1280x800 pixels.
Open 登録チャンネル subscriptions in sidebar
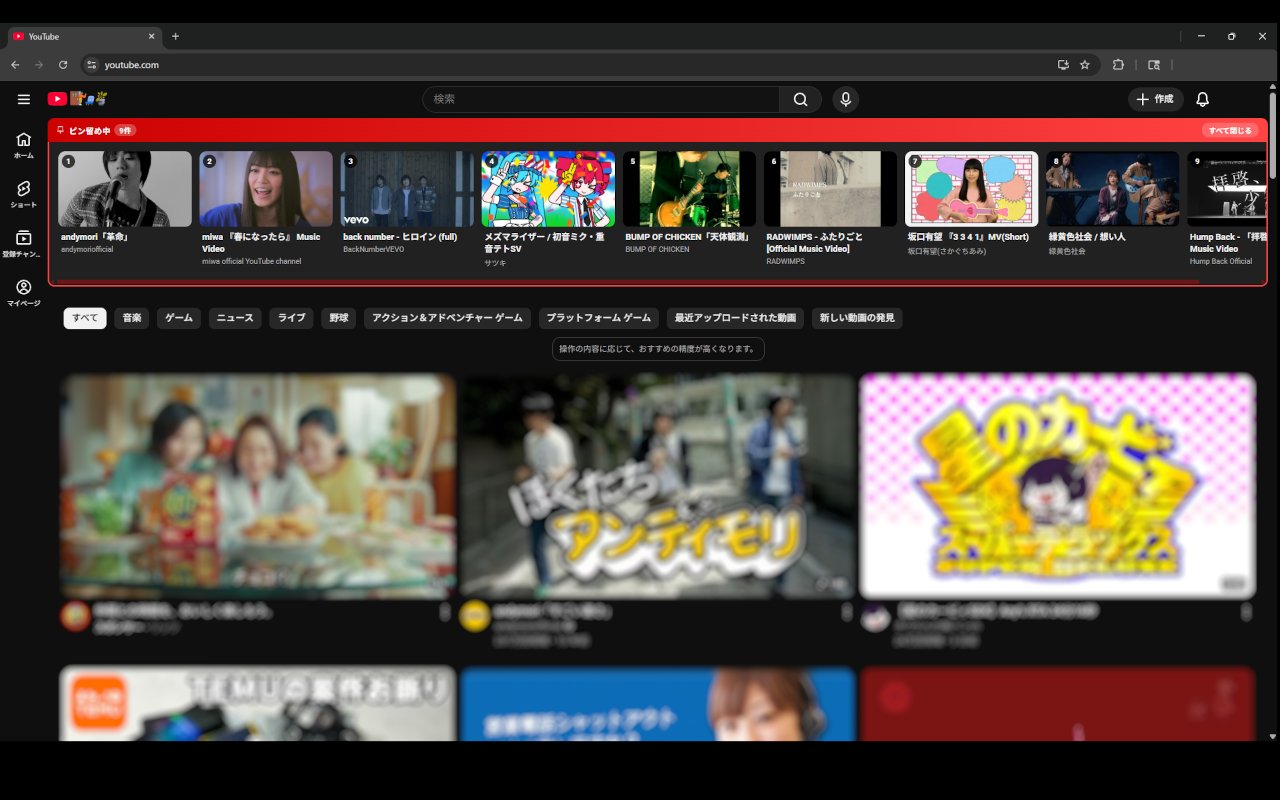24,244
